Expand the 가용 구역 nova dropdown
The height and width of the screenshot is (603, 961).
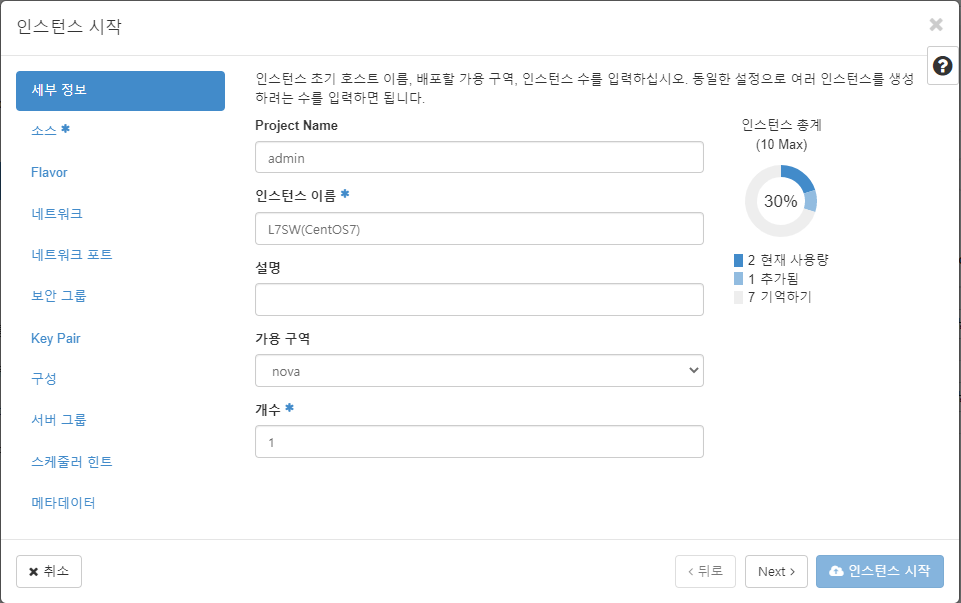[479, 371]
